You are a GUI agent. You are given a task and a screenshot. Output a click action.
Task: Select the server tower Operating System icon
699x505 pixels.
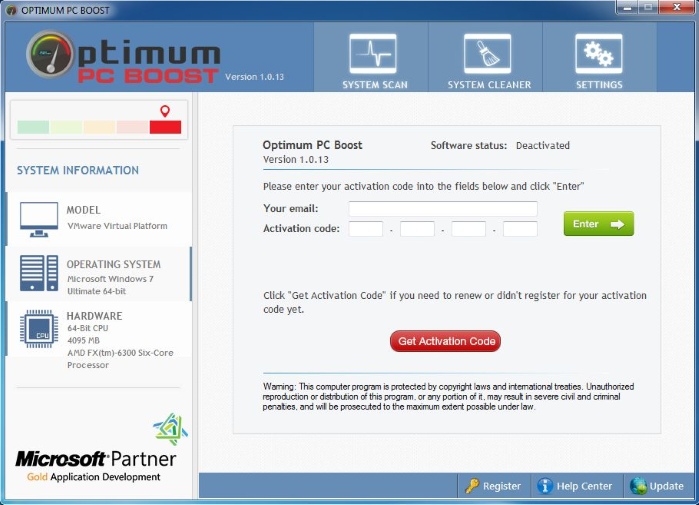coord(39,273)
